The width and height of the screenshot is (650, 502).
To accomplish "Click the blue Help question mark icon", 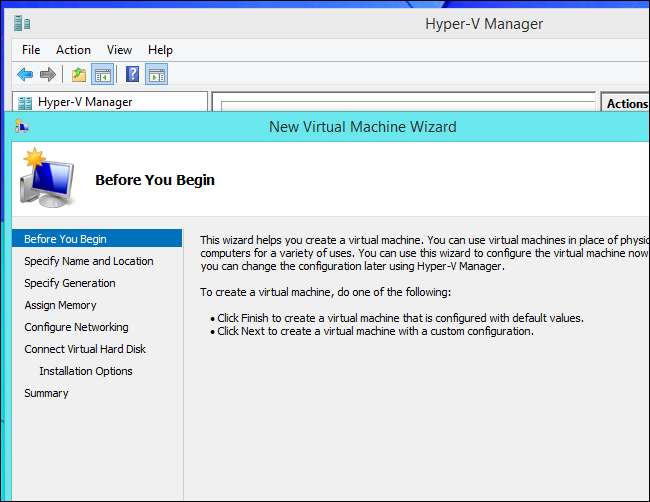I will pos(132,74).
